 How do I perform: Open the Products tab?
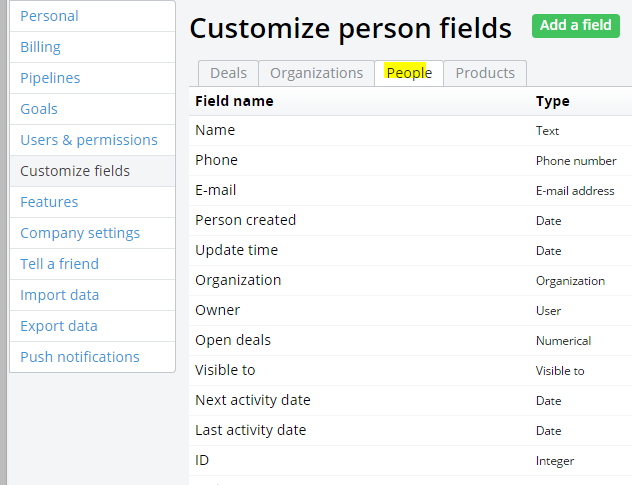click(x=485, y=73)
